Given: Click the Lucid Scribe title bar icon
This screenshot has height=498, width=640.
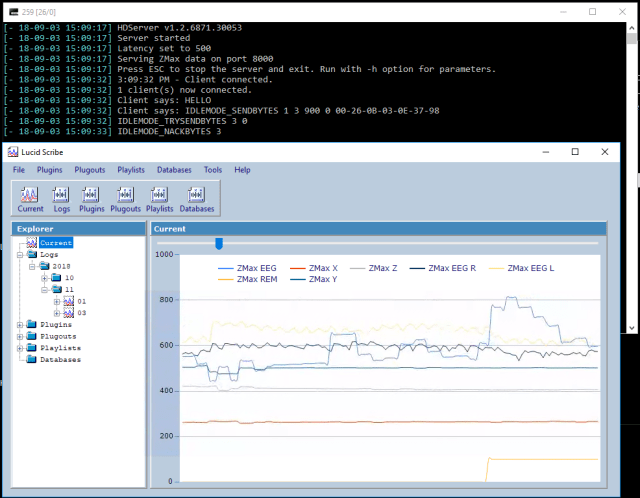Looking at the screenshot, I should [x=12, y=152].
